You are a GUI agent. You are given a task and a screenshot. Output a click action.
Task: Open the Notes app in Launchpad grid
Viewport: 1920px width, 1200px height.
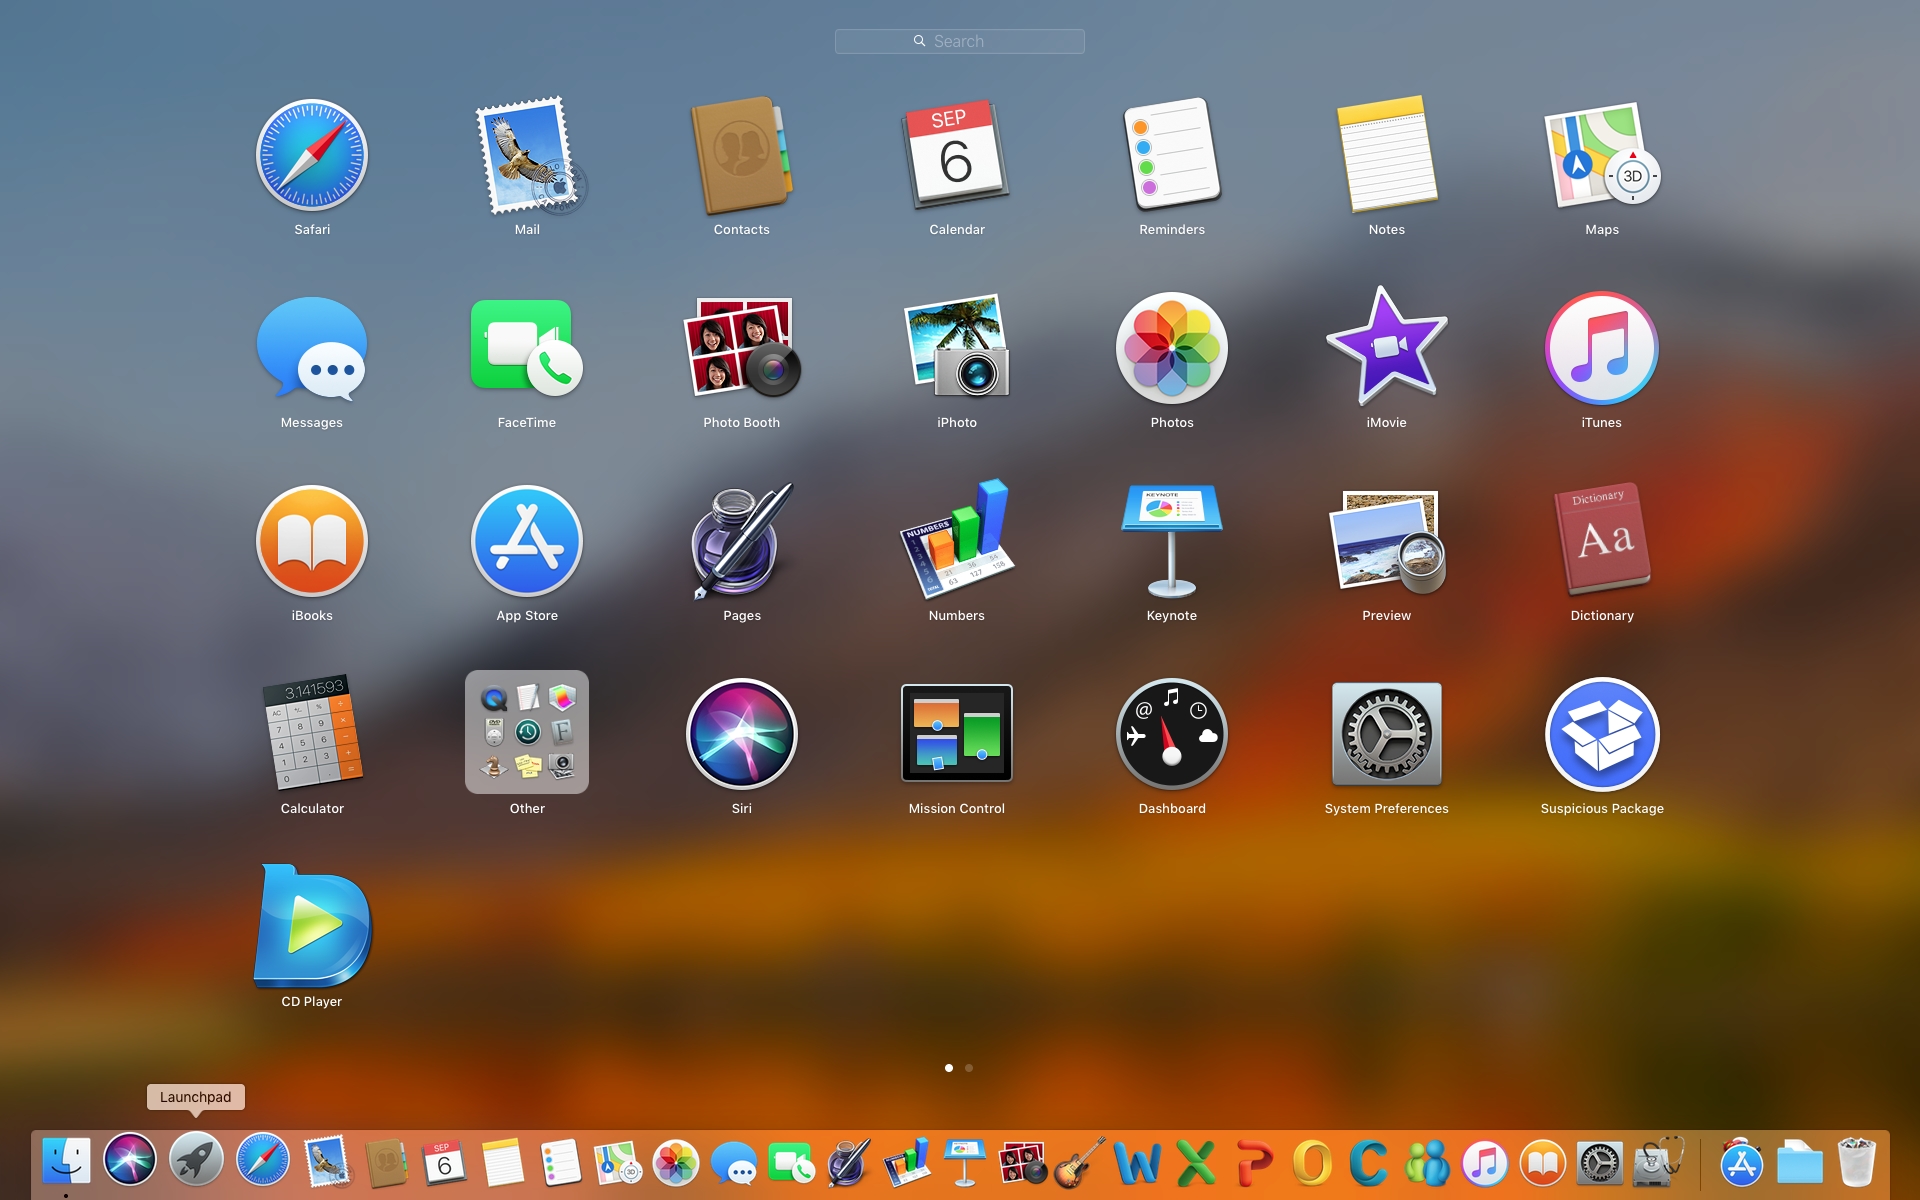pyautogui.click(x=1387, y=155)
